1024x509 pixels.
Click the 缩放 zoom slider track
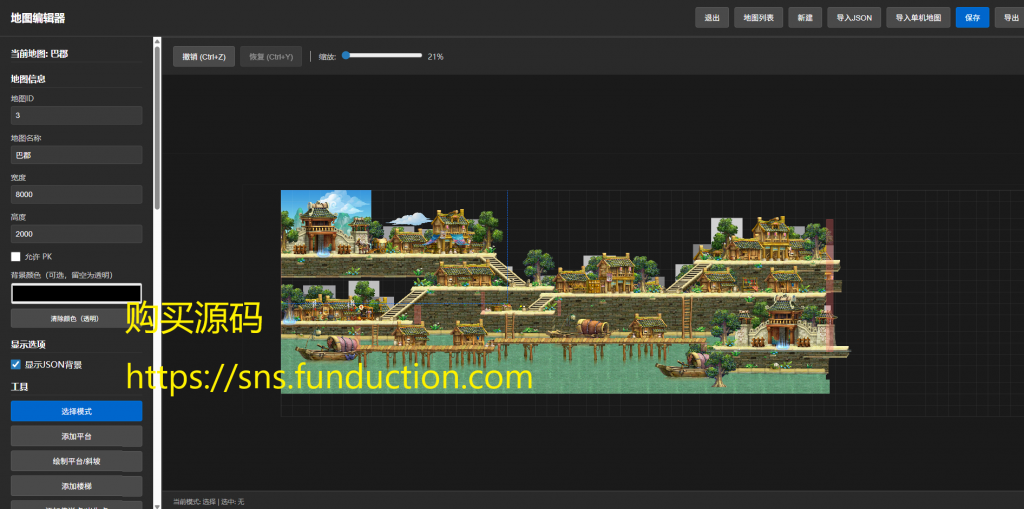tap(382, 56)
